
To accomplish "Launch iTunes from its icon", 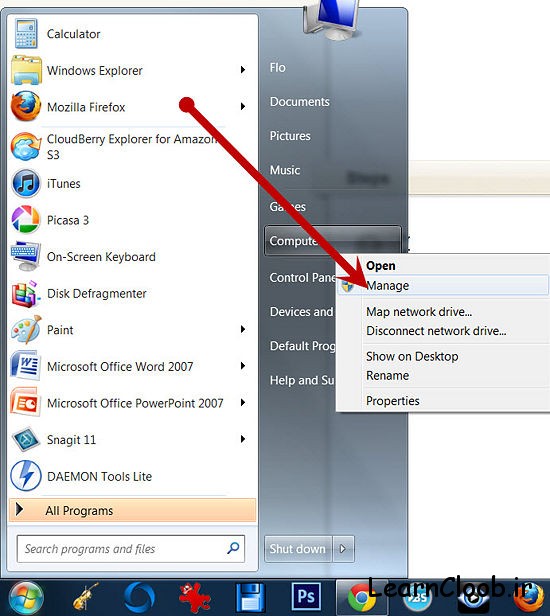I will (26, 183).
